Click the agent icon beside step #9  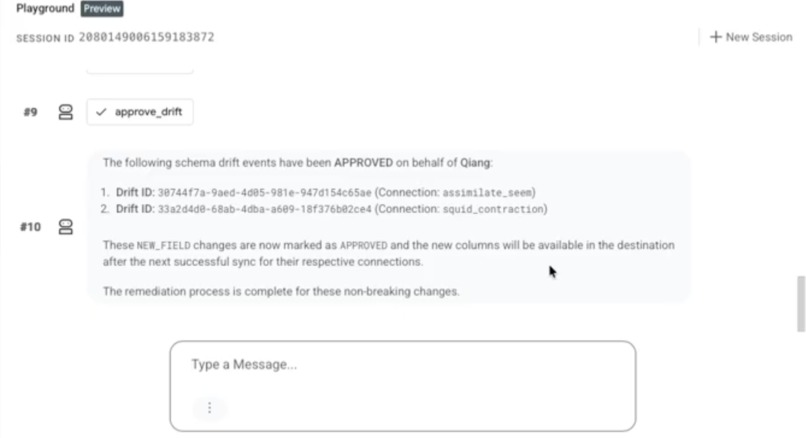click(x=66, y=112)
